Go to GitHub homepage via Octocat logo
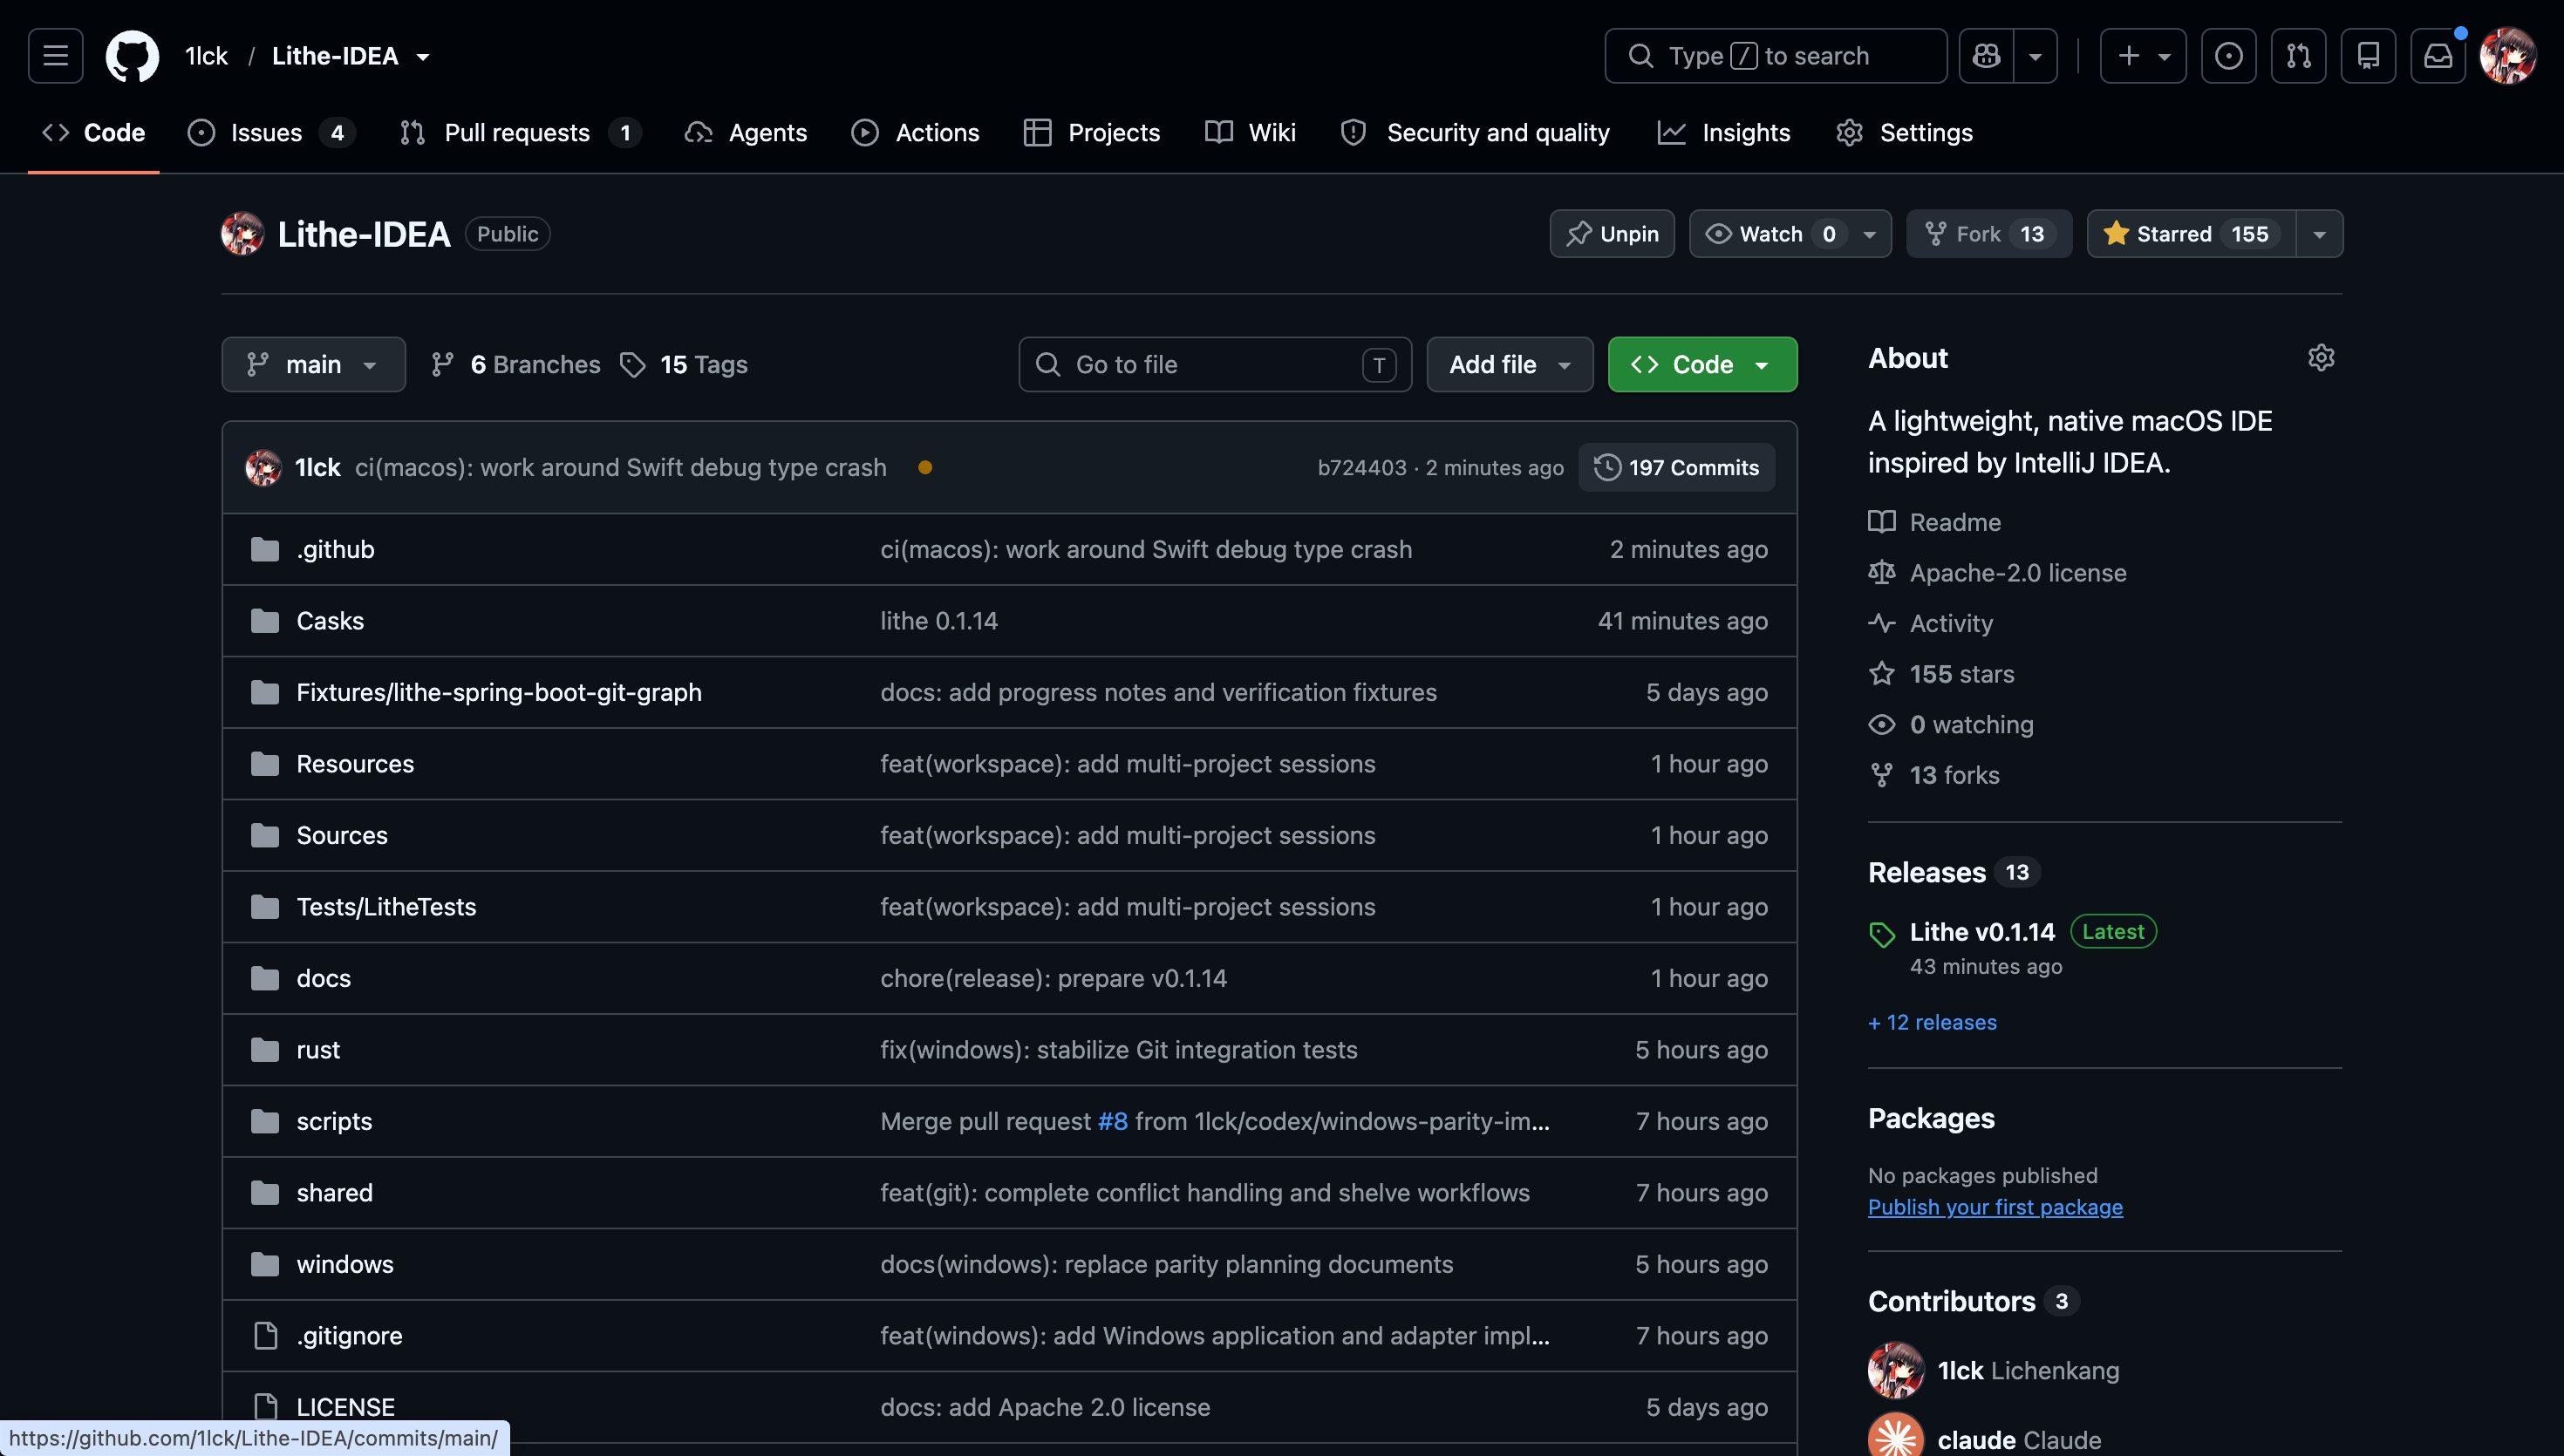Screen dimensions: 2564x1456 (132, 56)
